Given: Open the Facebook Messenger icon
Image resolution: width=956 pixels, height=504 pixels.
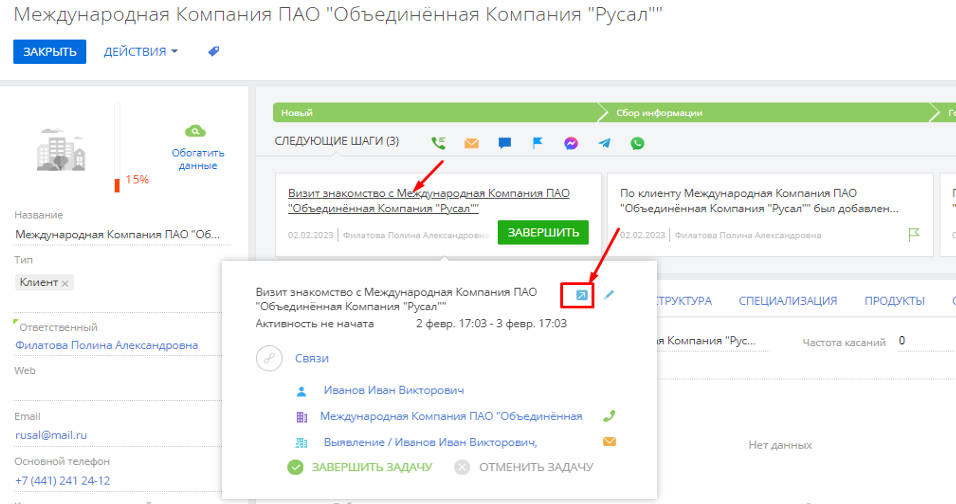Looking at the screenshot, I should tap(571, 143).
